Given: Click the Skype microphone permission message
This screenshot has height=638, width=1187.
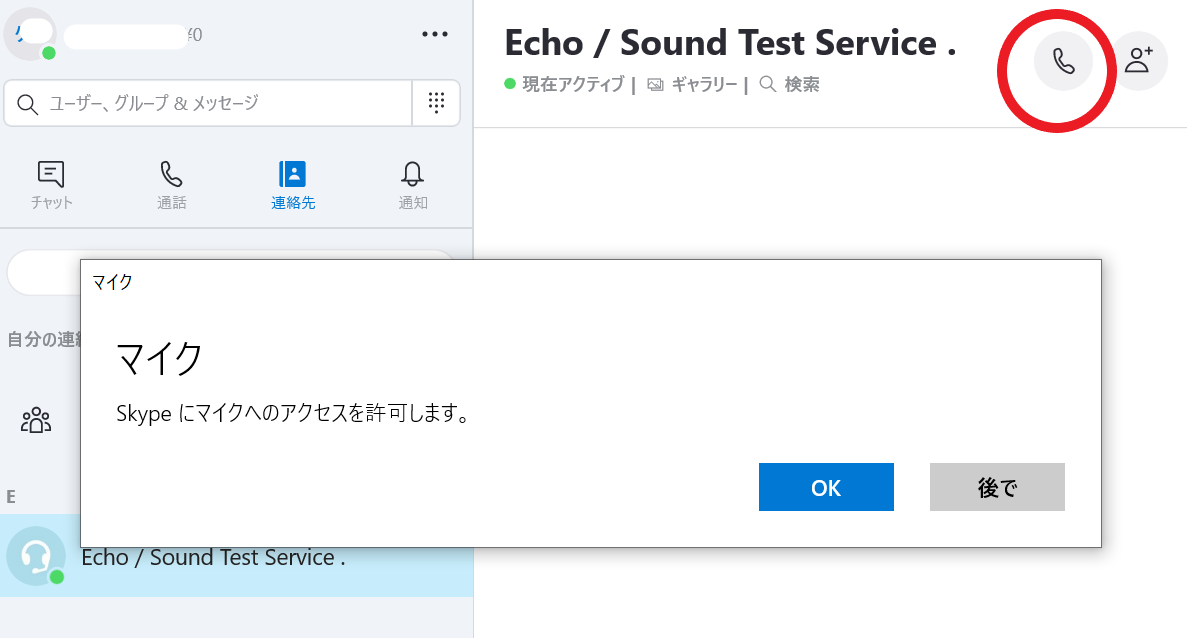Looking at the screenshot, I should [294, 413].
